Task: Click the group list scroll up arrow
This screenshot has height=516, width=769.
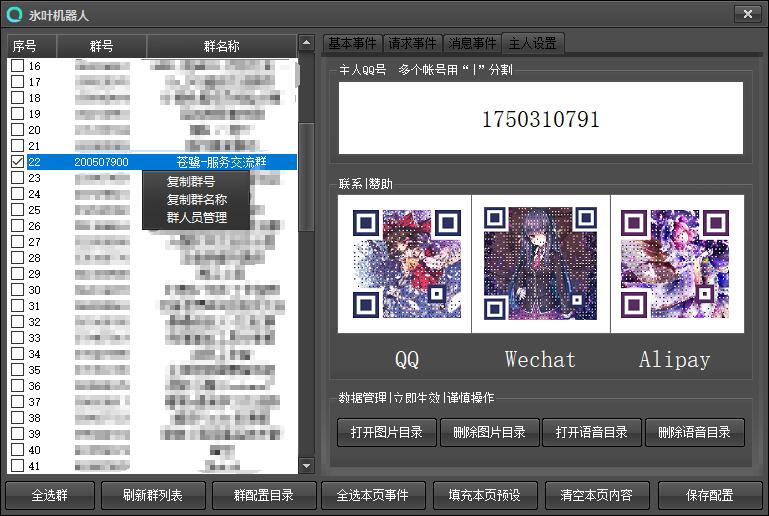Action: tap(307, 43)
